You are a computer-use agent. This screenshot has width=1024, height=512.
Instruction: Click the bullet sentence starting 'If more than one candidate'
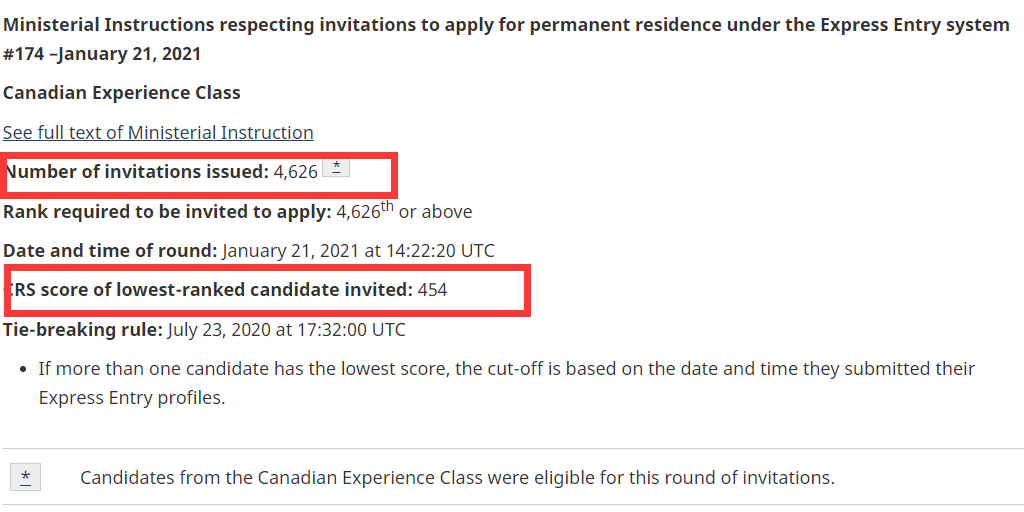(506, 368)
